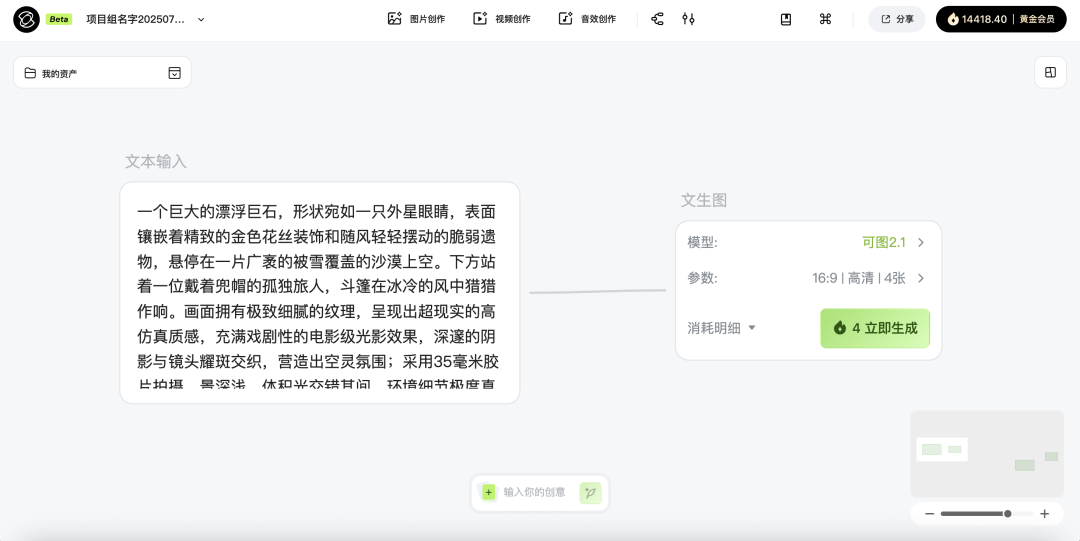Click the minimap canvas overview

pyautogui.click(x=987, y=453)
